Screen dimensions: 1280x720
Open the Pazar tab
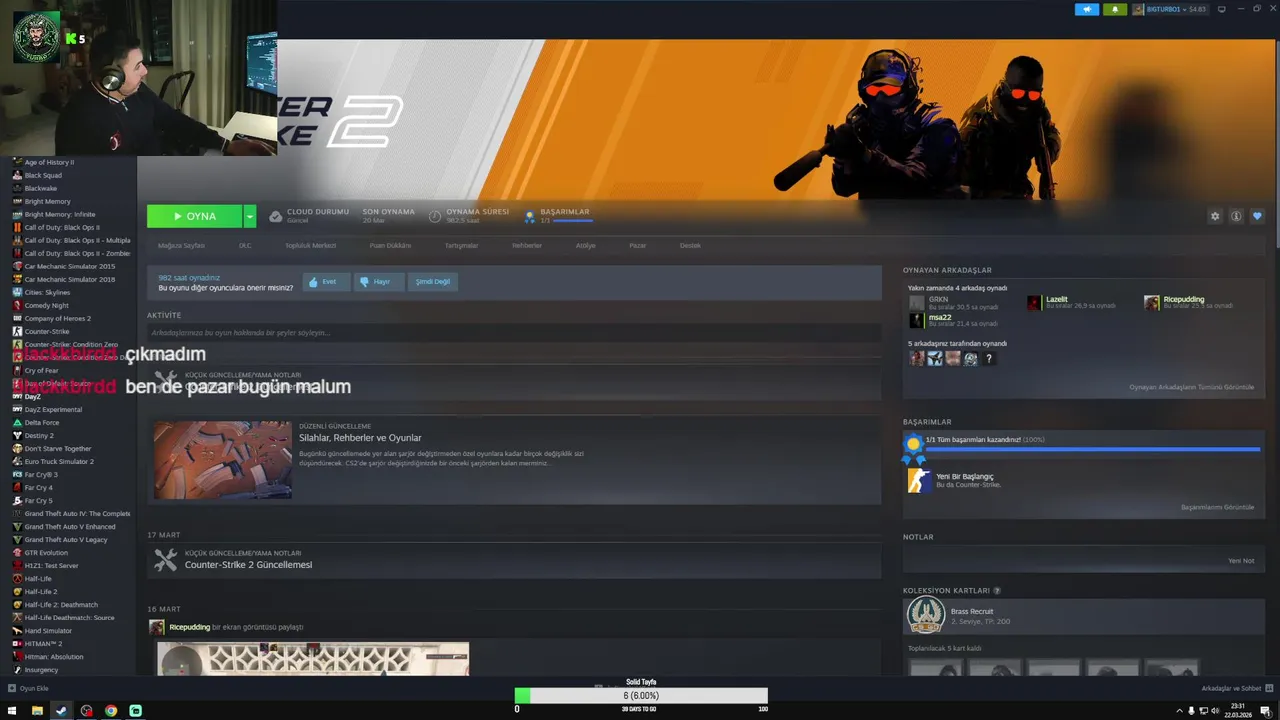click(637, 245)
